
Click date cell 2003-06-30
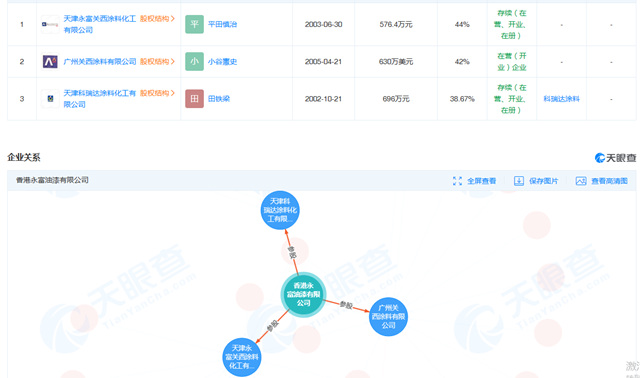click(x=323, y=24)
